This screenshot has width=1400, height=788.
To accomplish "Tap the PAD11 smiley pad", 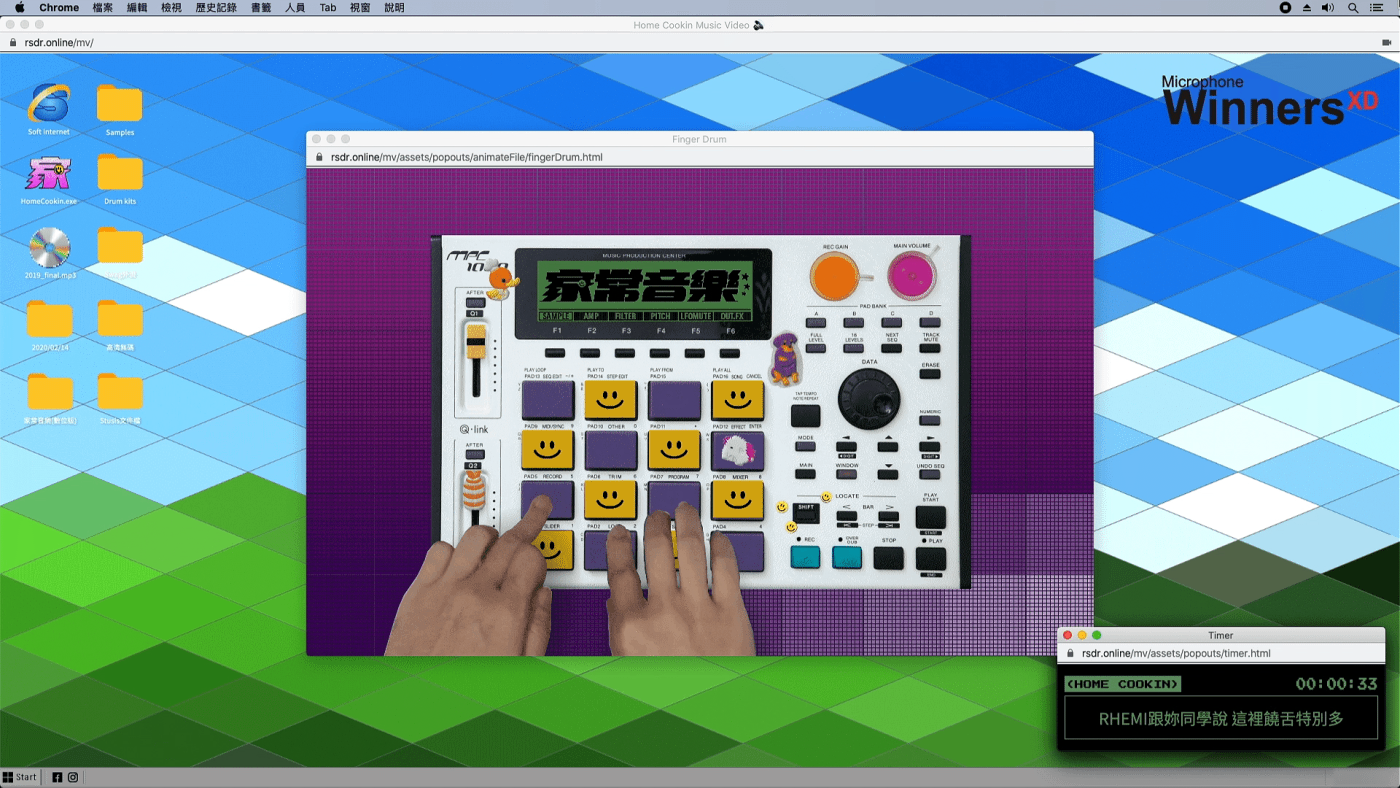I will [674, 450].
